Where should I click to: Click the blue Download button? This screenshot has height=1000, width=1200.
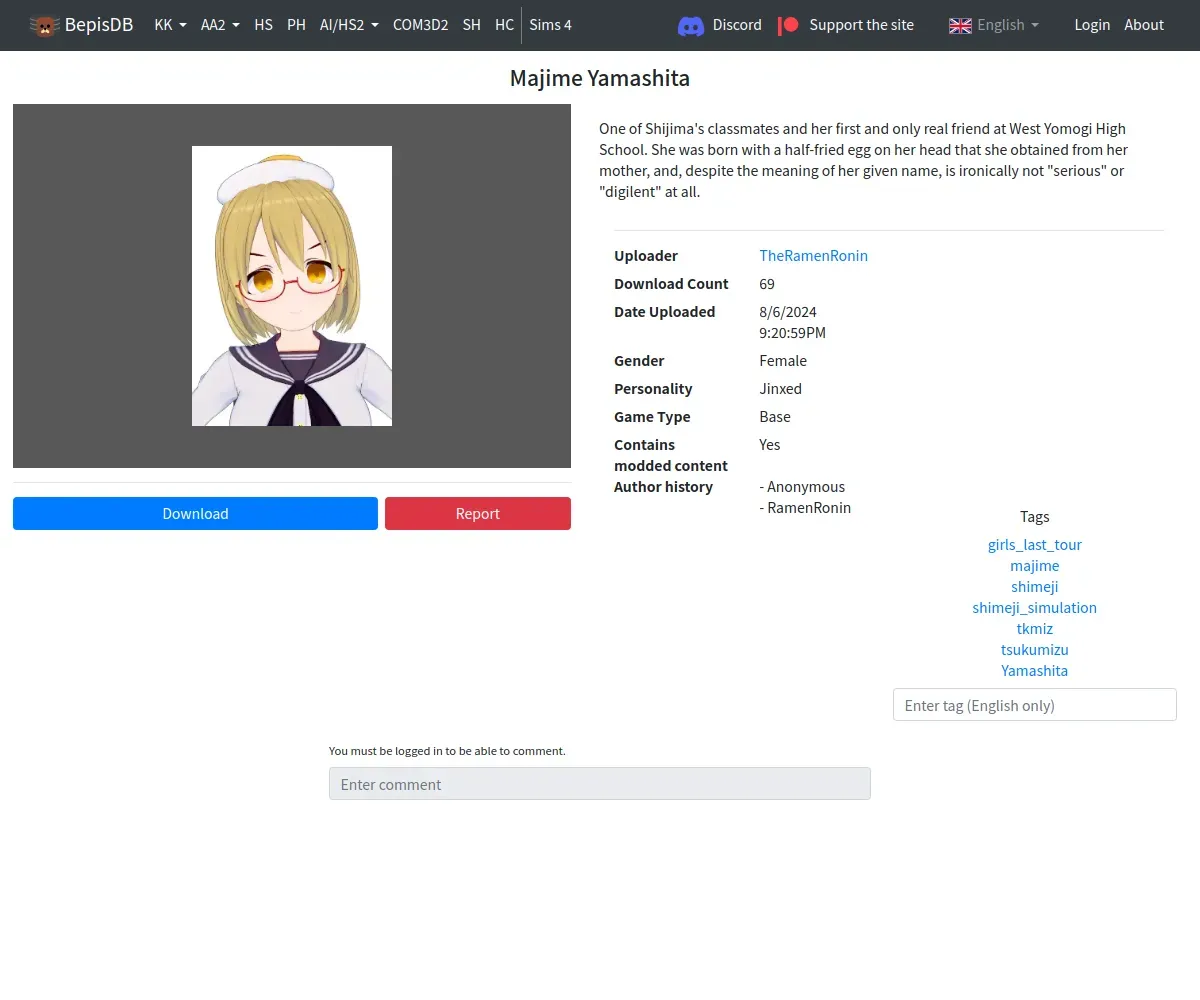(195, 514)
